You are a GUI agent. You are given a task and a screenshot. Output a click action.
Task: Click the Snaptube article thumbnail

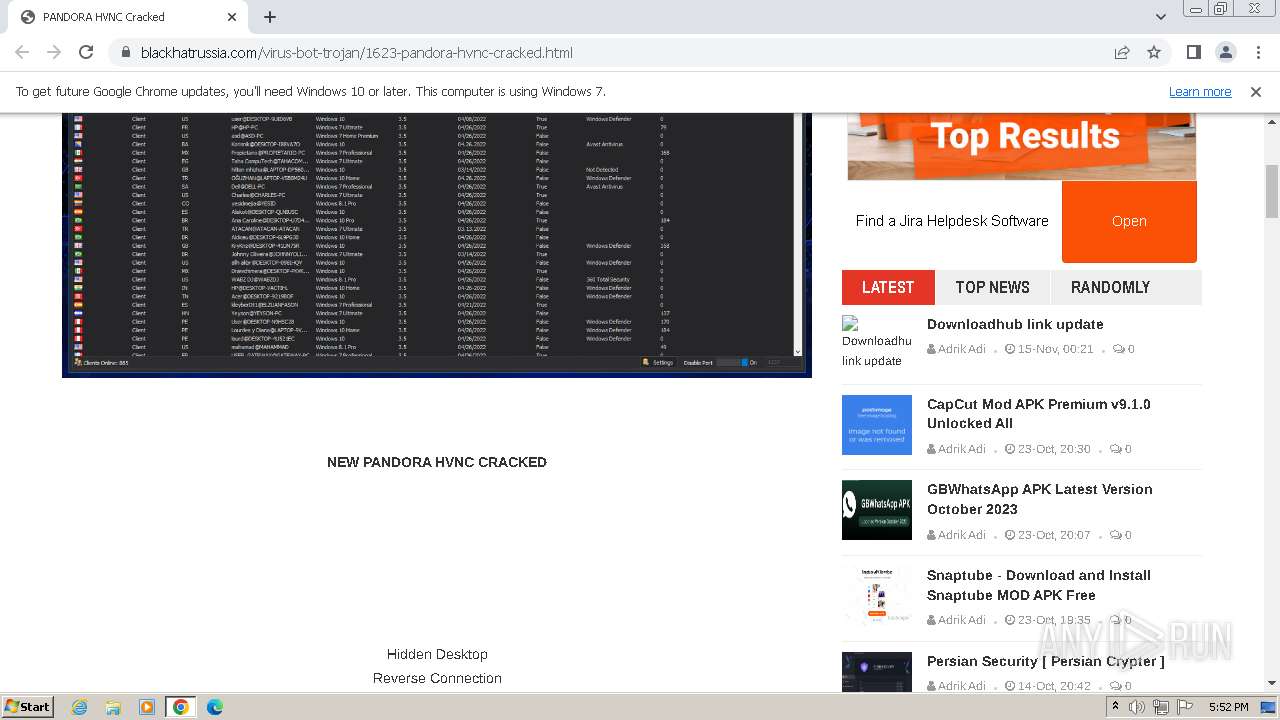(x=877, y=596)
